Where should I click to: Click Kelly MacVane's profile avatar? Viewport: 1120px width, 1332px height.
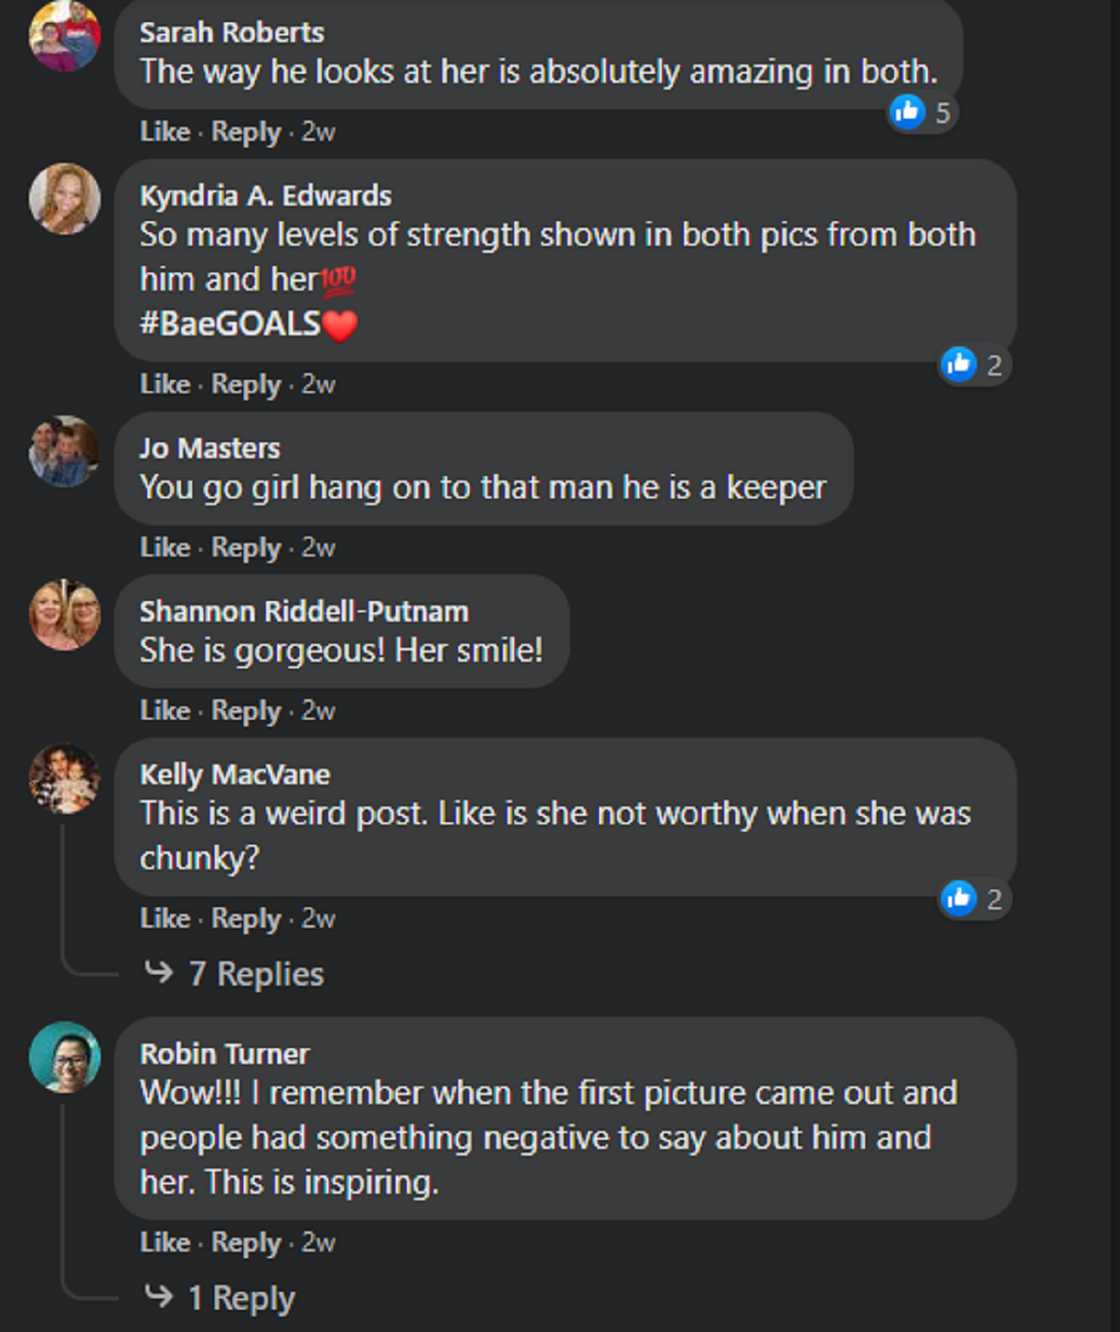[65, 778]
